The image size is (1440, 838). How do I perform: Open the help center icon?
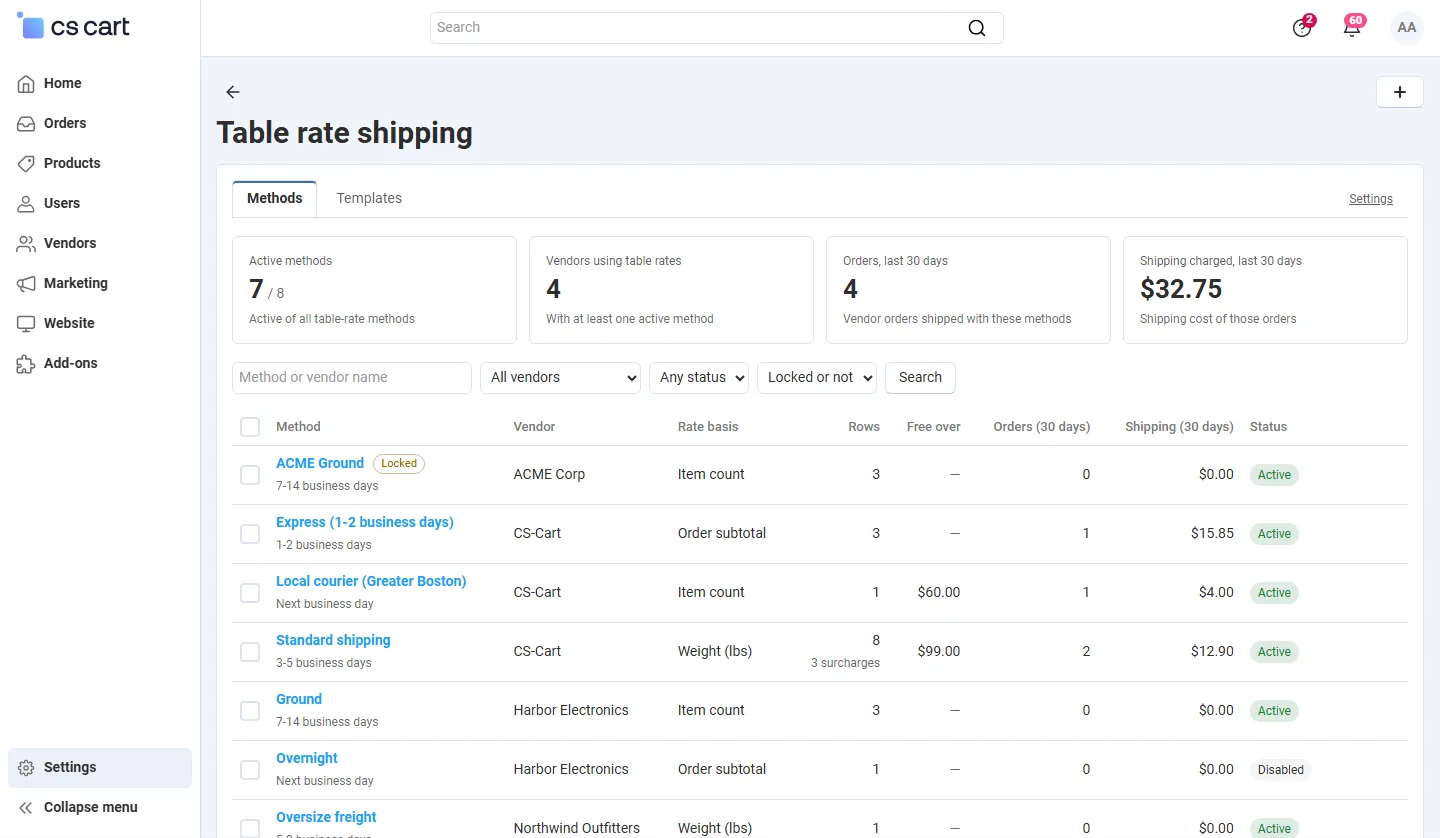click(x=1302, y=28)
